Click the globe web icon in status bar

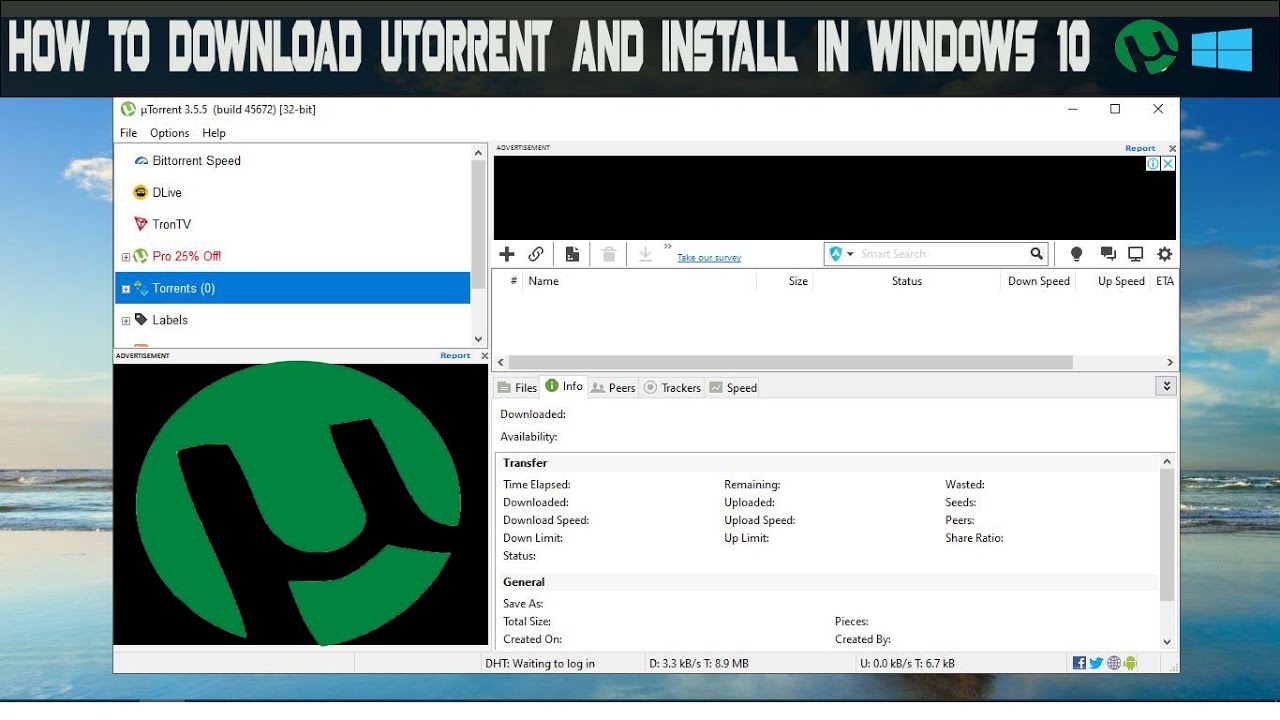click(1114, 663)
